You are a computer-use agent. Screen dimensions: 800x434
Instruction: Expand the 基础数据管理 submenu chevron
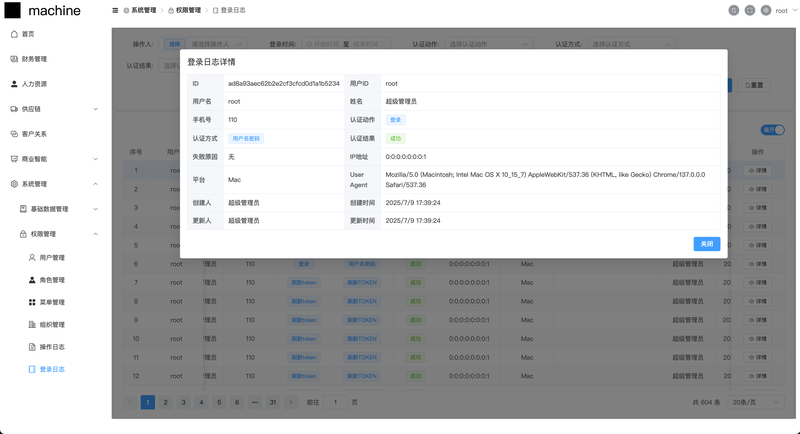[95, 209]
